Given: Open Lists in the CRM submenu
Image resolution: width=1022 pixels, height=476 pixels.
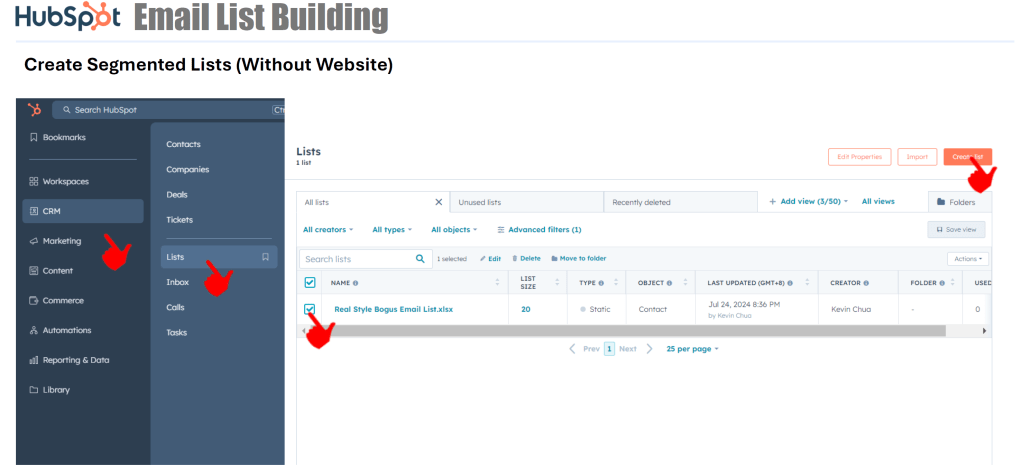Looking at the screenshot, I should coord(219,257).
